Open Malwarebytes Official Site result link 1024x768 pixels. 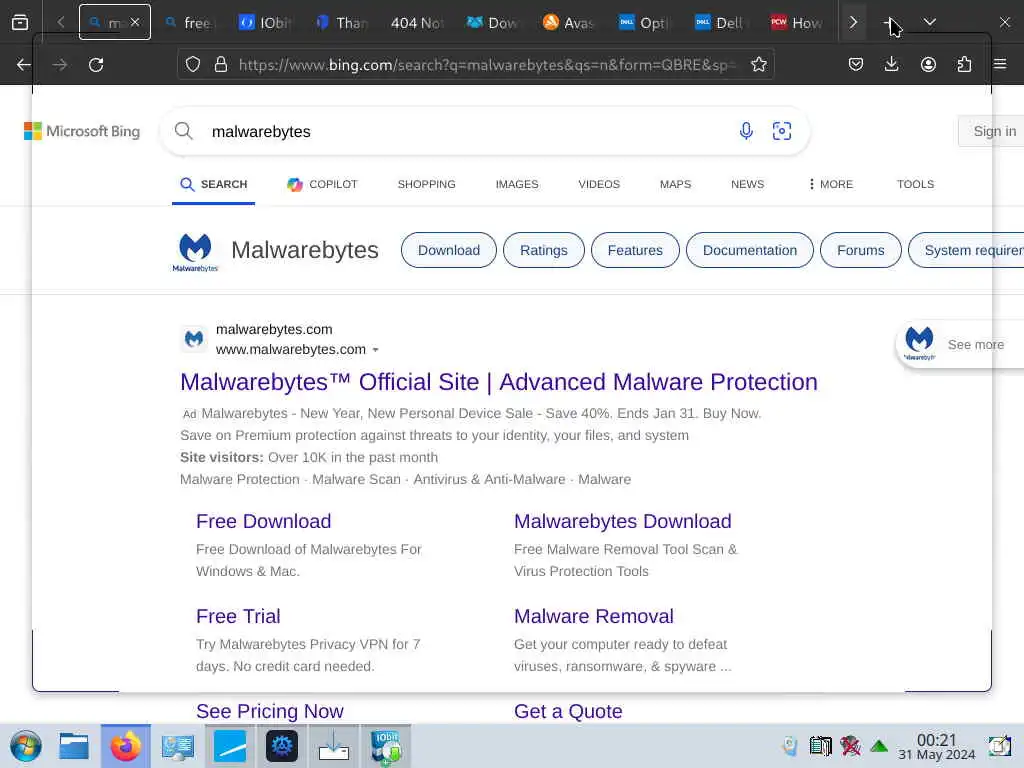click(499, 382)
